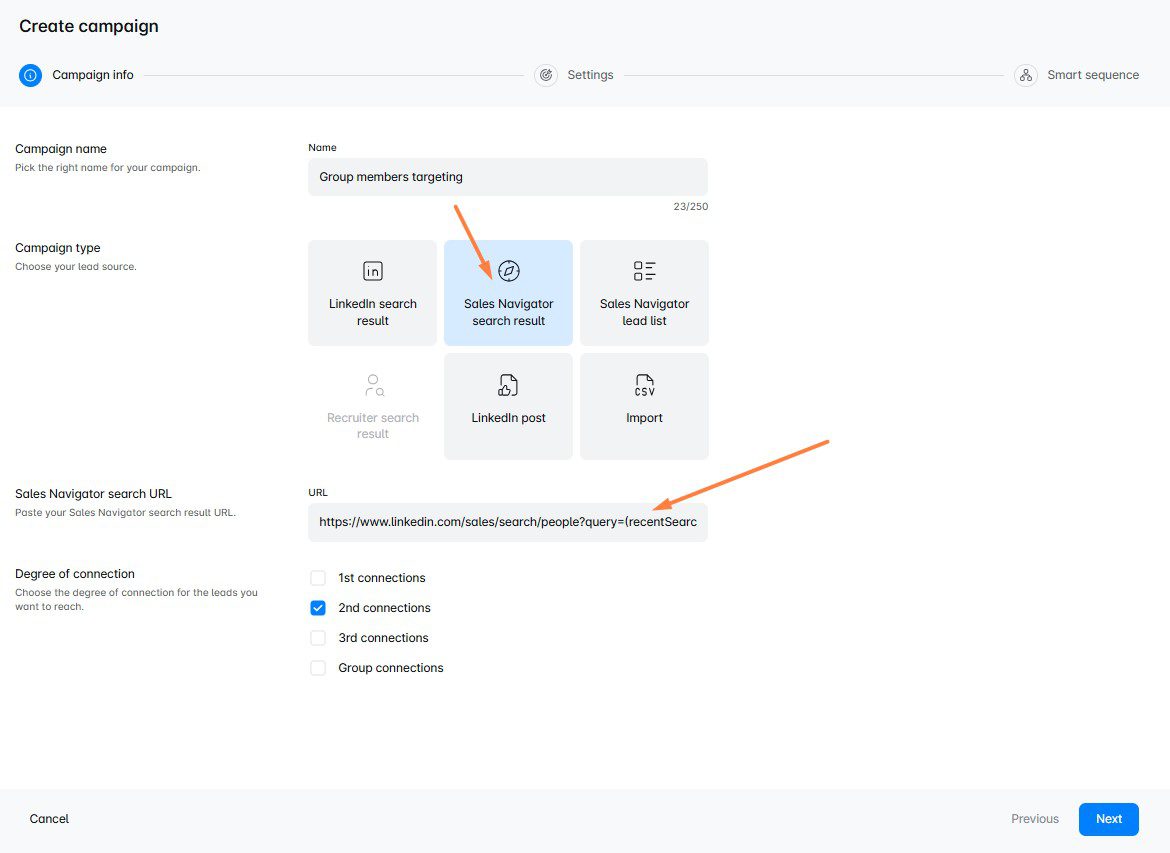Go to the Smart sequence step

click(x=1093, y=75)
